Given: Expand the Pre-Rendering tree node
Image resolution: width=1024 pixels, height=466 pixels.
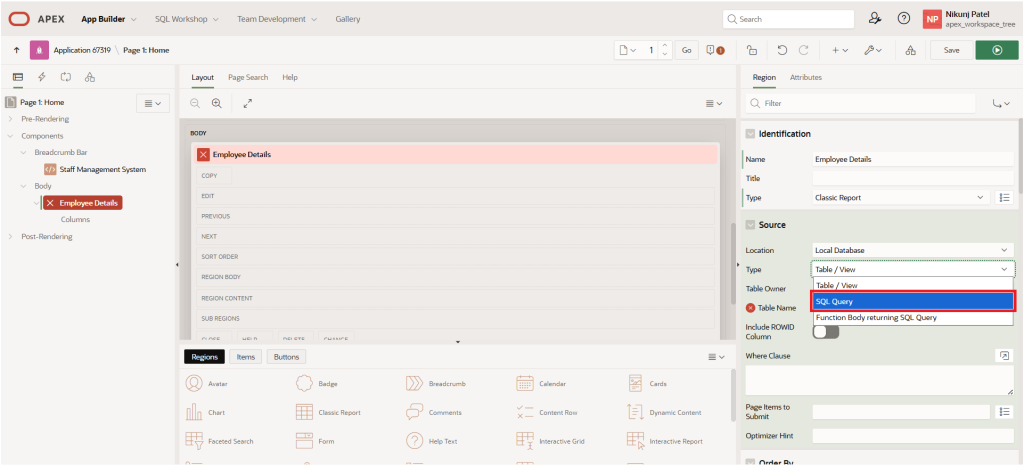Looking at the screenshot, I should (x=11, y=119).
